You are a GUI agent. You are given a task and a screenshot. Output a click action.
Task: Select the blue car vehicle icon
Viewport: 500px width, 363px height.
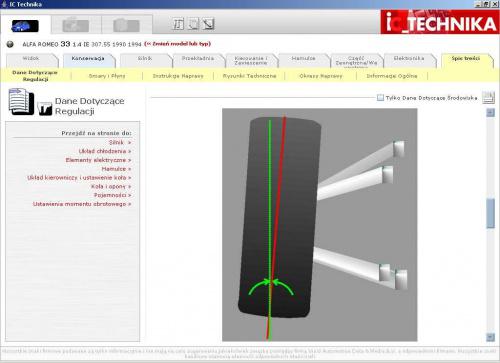(x=25, y=26)
